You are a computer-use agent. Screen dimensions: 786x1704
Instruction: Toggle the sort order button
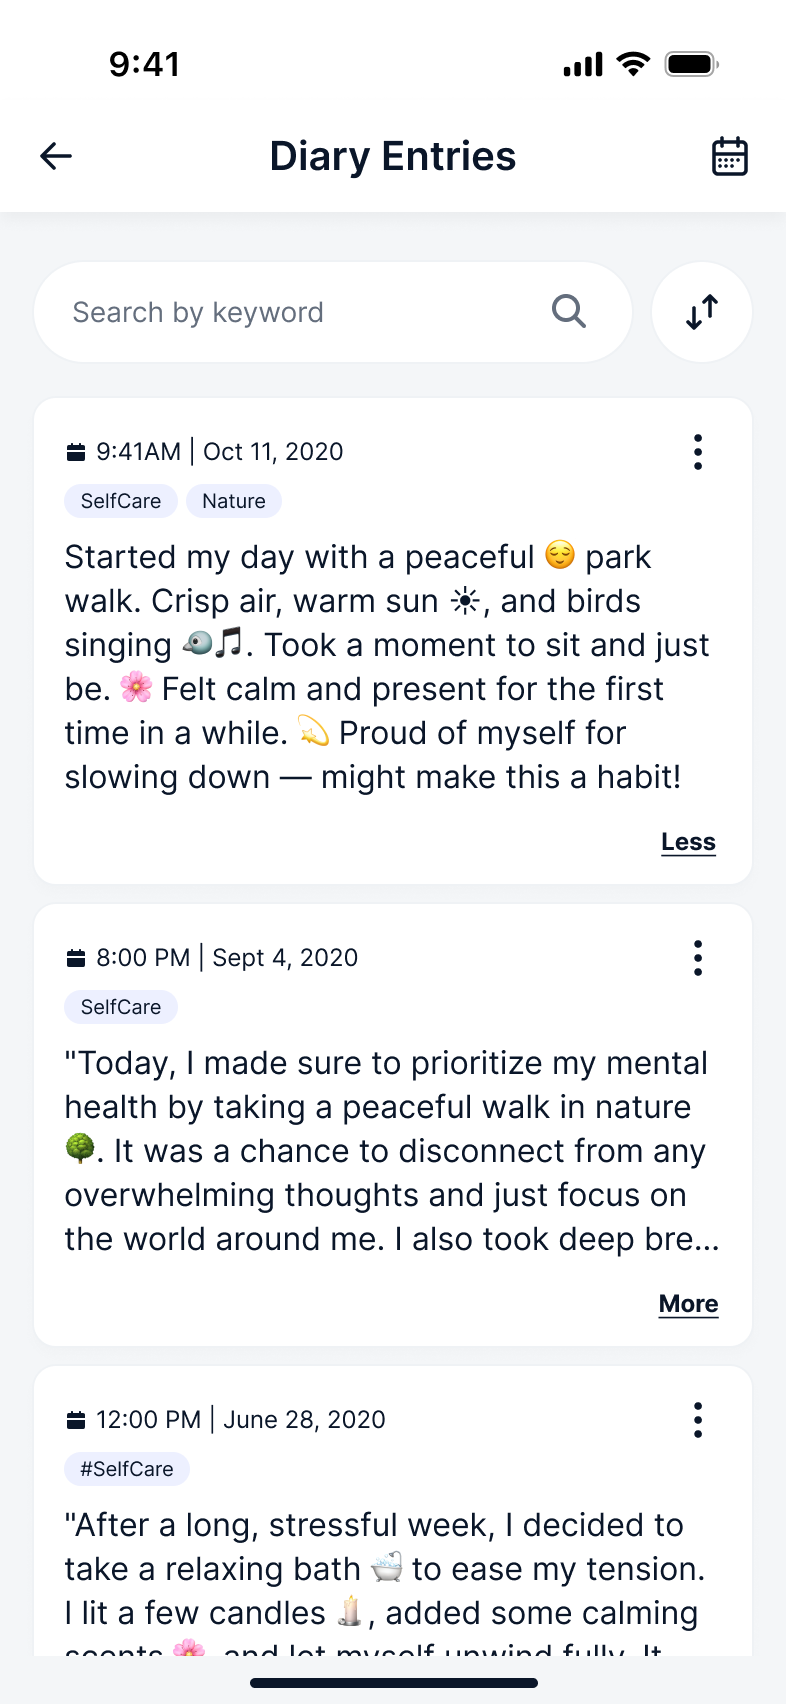[702, 312]
